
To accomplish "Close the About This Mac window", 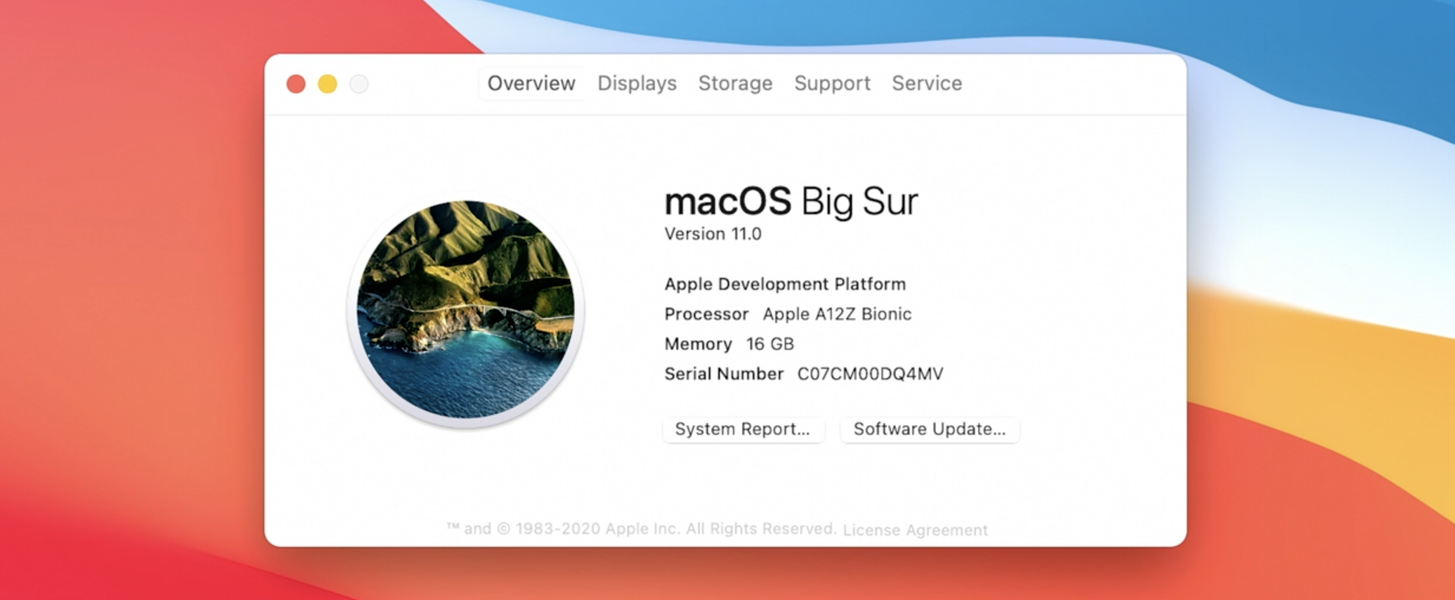I will [x=296, y=84].
